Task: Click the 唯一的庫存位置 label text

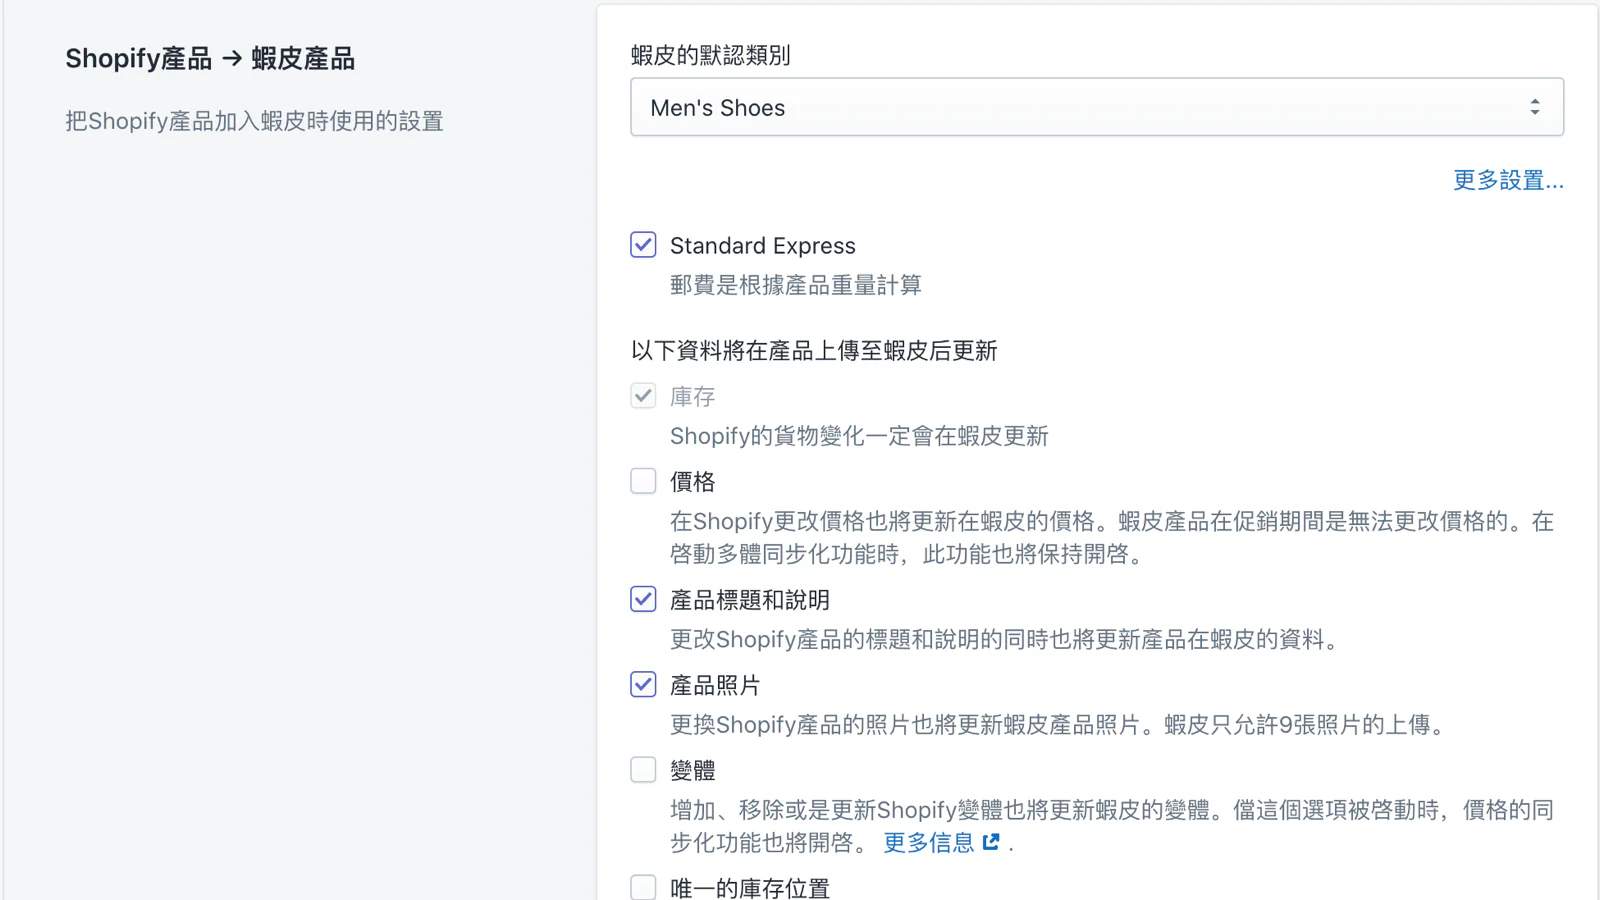Action: [x=750, y=888]
